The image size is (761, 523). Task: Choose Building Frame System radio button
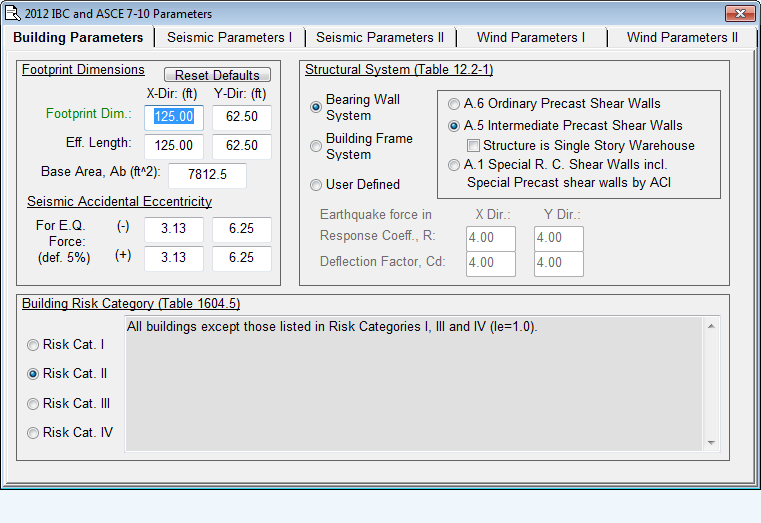point(317,146)
